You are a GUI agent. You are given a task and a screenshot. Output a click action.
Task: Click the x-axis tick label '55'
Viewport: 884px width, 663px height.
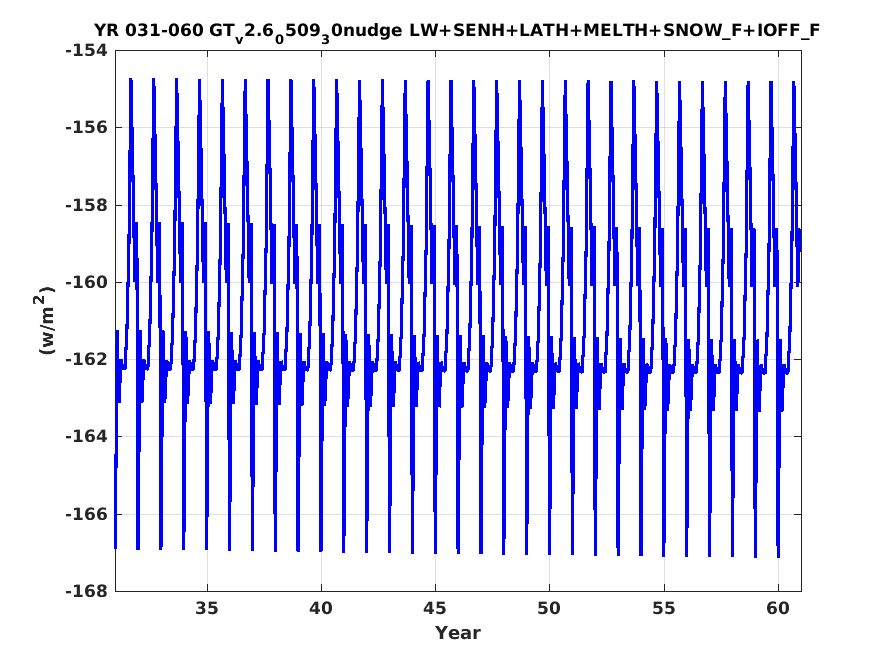[x=664, y=609]
